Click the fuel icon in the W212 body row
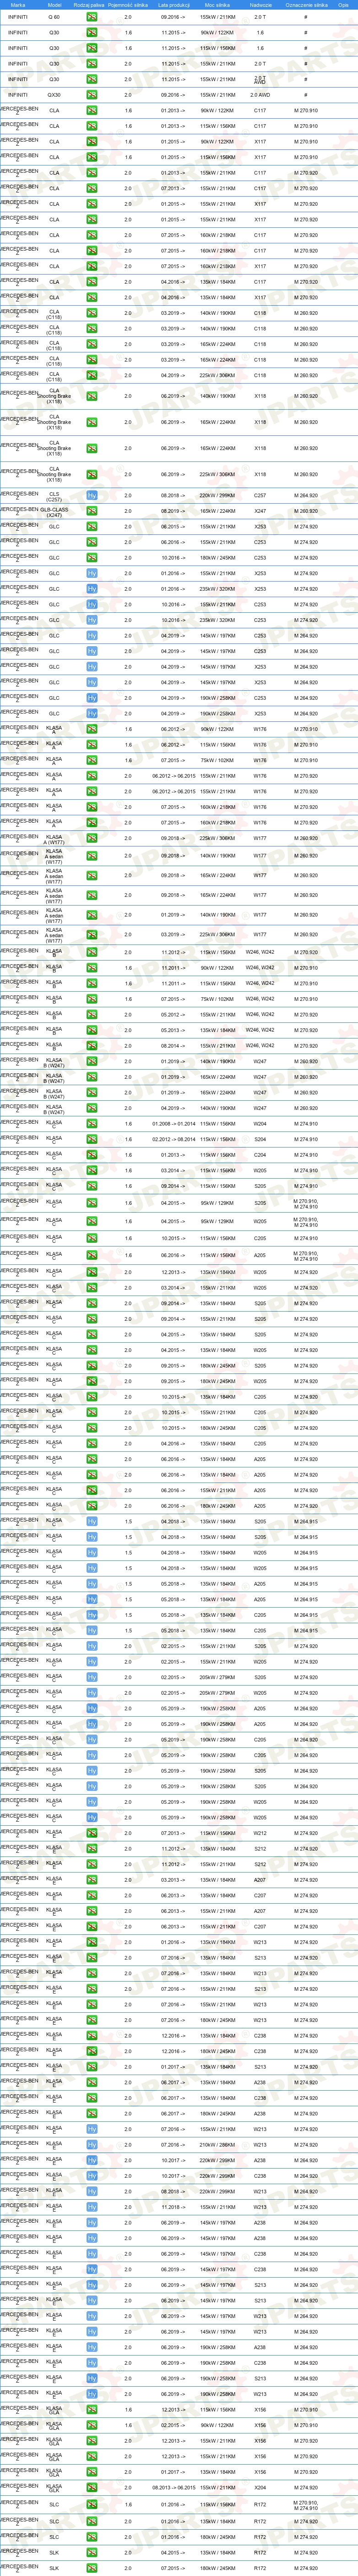This screenshot has height=2576, width=358. (x=92, y=1834)
